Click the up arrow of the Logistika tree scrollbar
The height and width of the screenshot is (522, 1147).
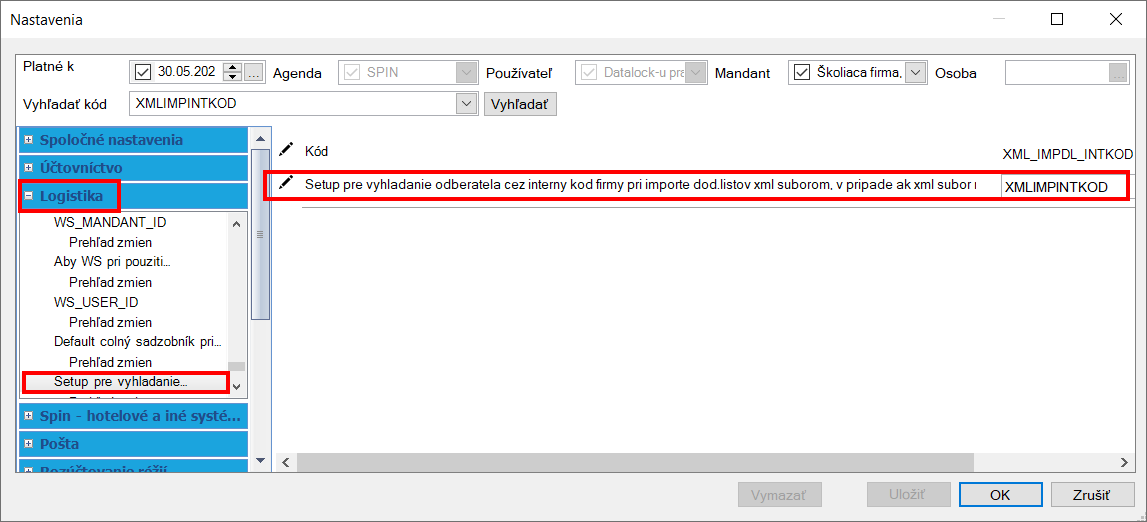236,224
